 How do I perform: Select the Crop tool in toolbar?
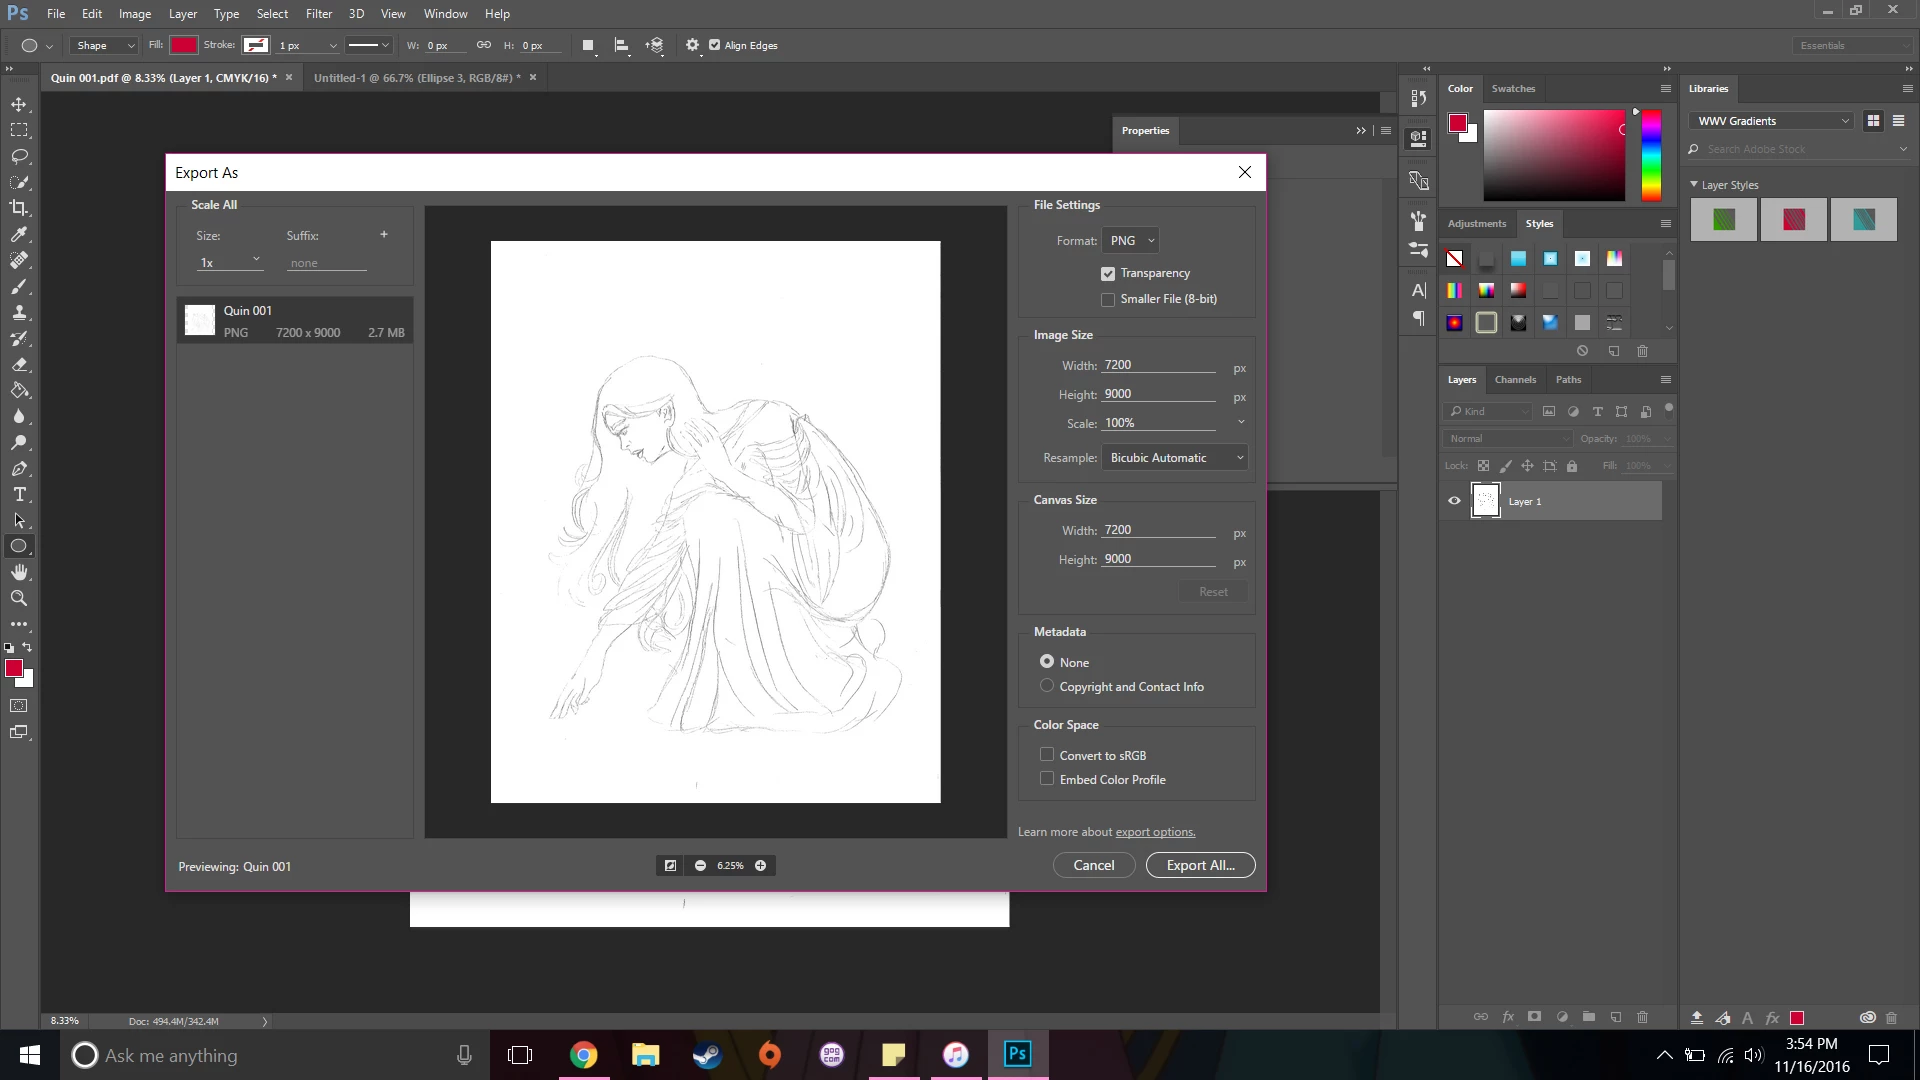pos(19,208)
